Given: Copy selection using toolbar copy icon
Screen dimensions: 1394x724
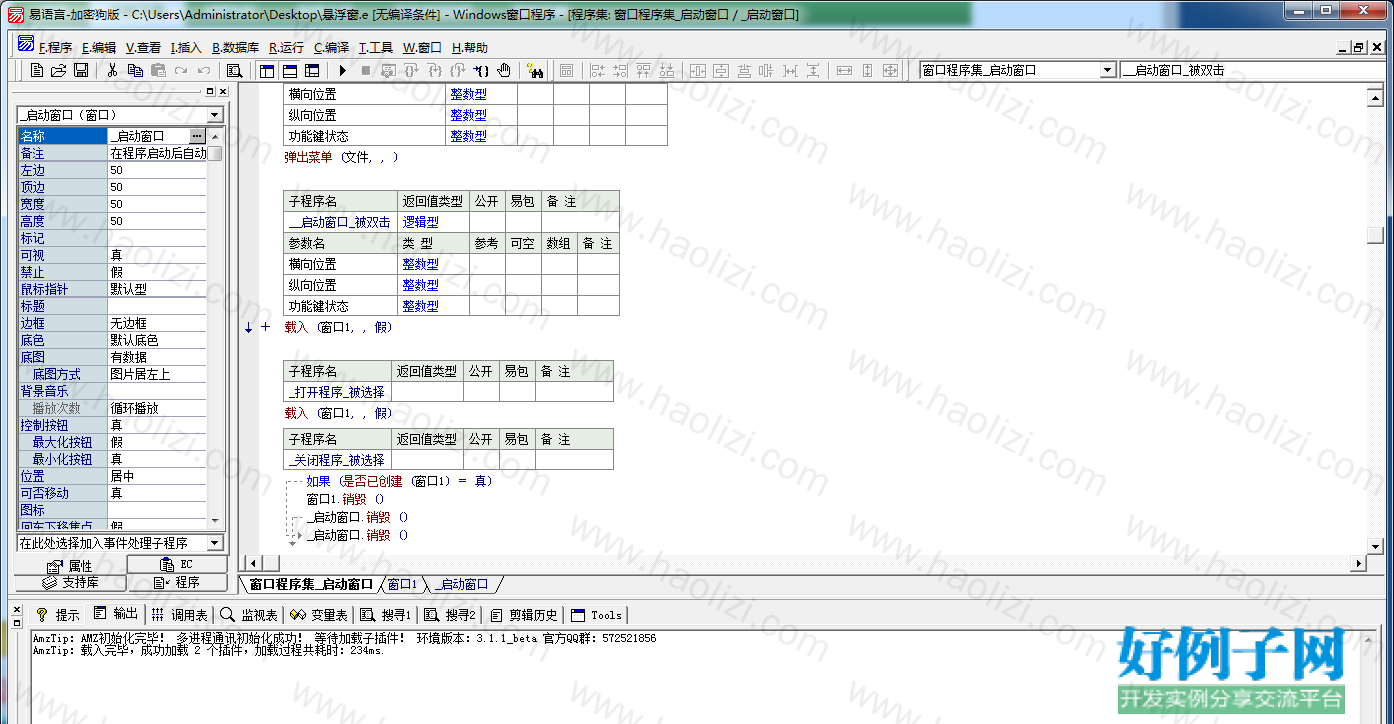Looking at the screenshot, I should (135, 70).
